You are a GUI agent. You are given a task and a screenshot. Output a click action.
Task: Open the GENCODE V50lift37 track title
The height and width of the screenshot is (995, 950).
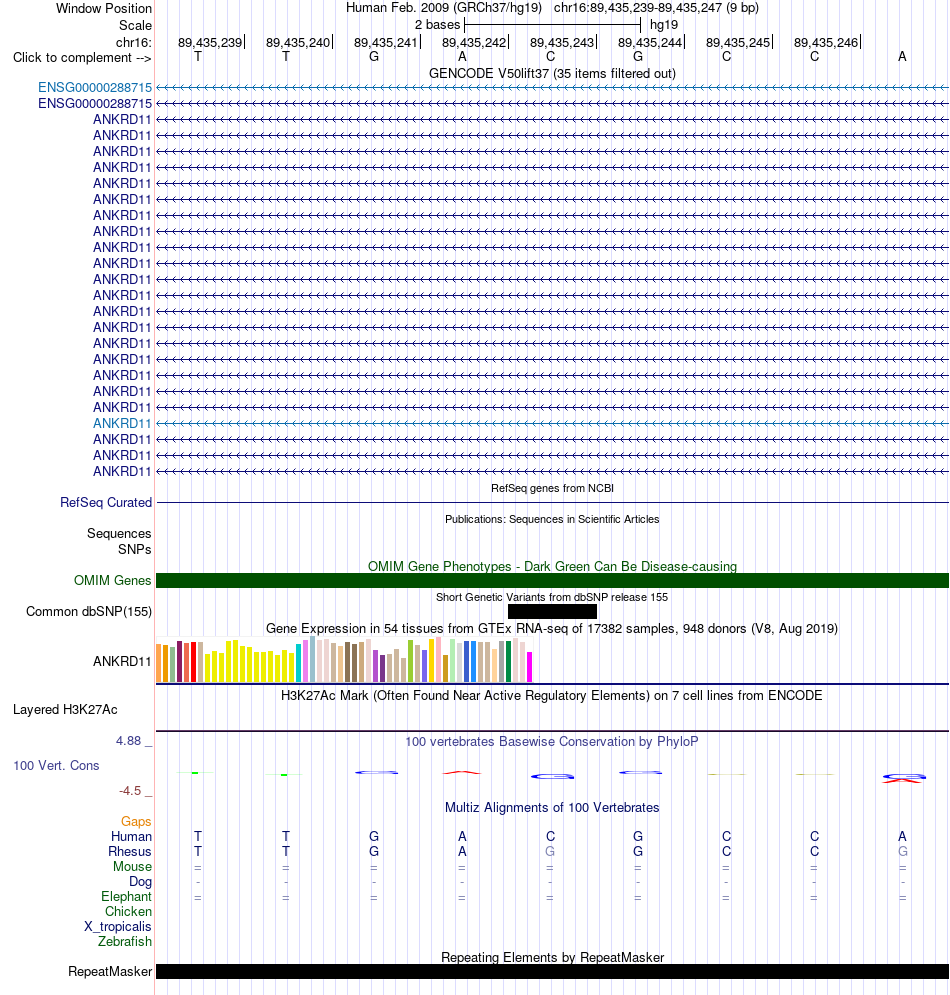pos(552,74)
